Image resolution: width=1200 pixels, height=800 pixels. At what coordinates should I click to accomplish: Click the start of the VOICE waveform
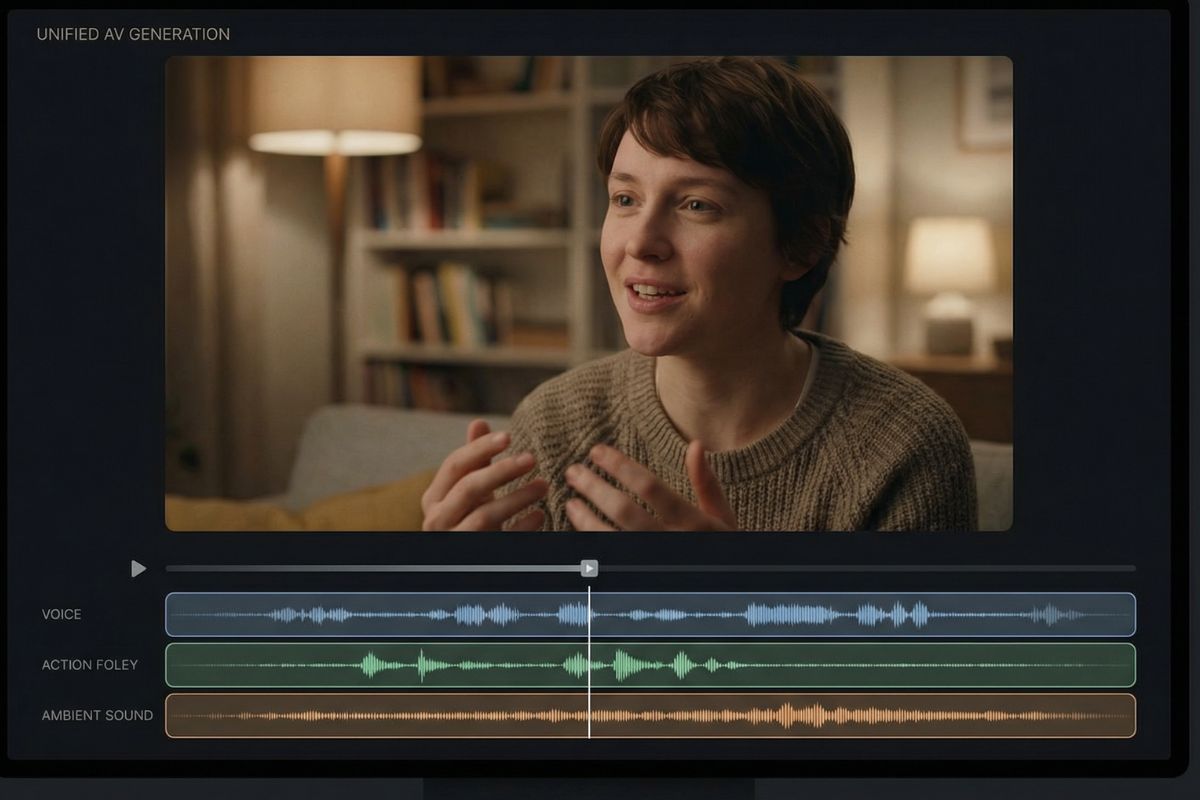(x=180, y=614)
